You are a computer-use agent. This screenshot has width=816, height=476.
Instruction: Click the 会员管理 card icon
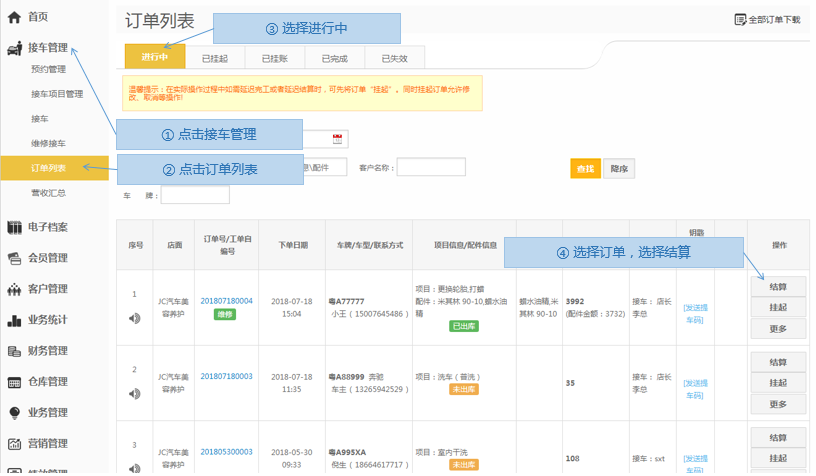[x=14, y=258]
